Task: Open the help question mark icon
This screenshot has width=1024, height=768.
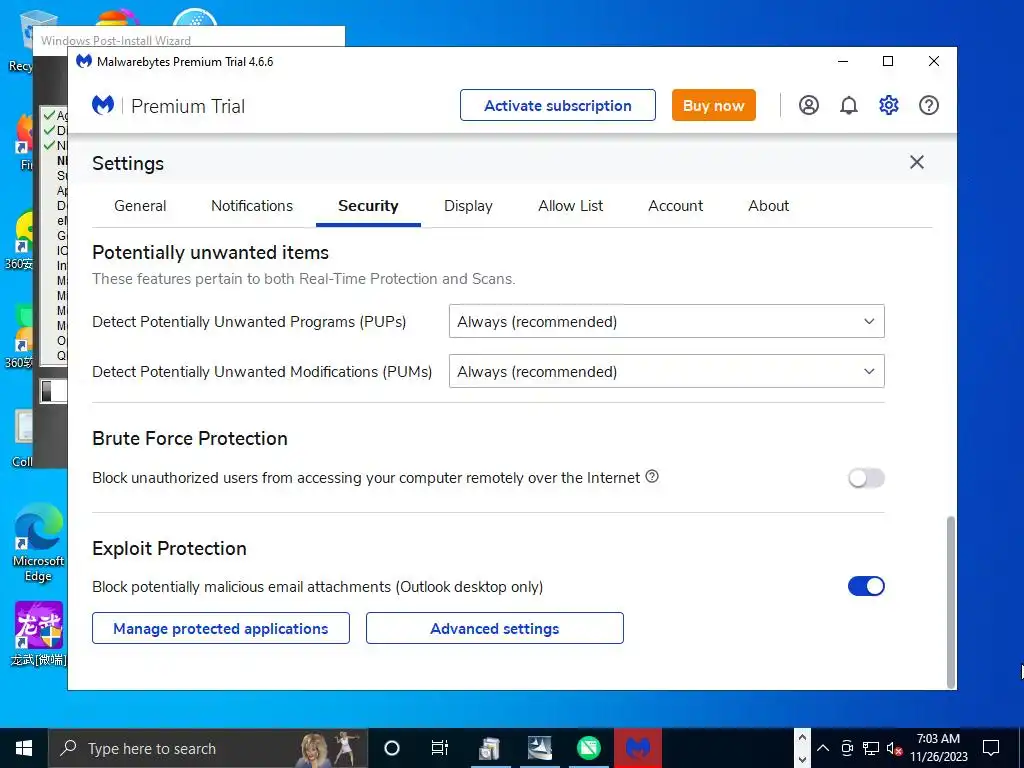Action: (929, 105)
